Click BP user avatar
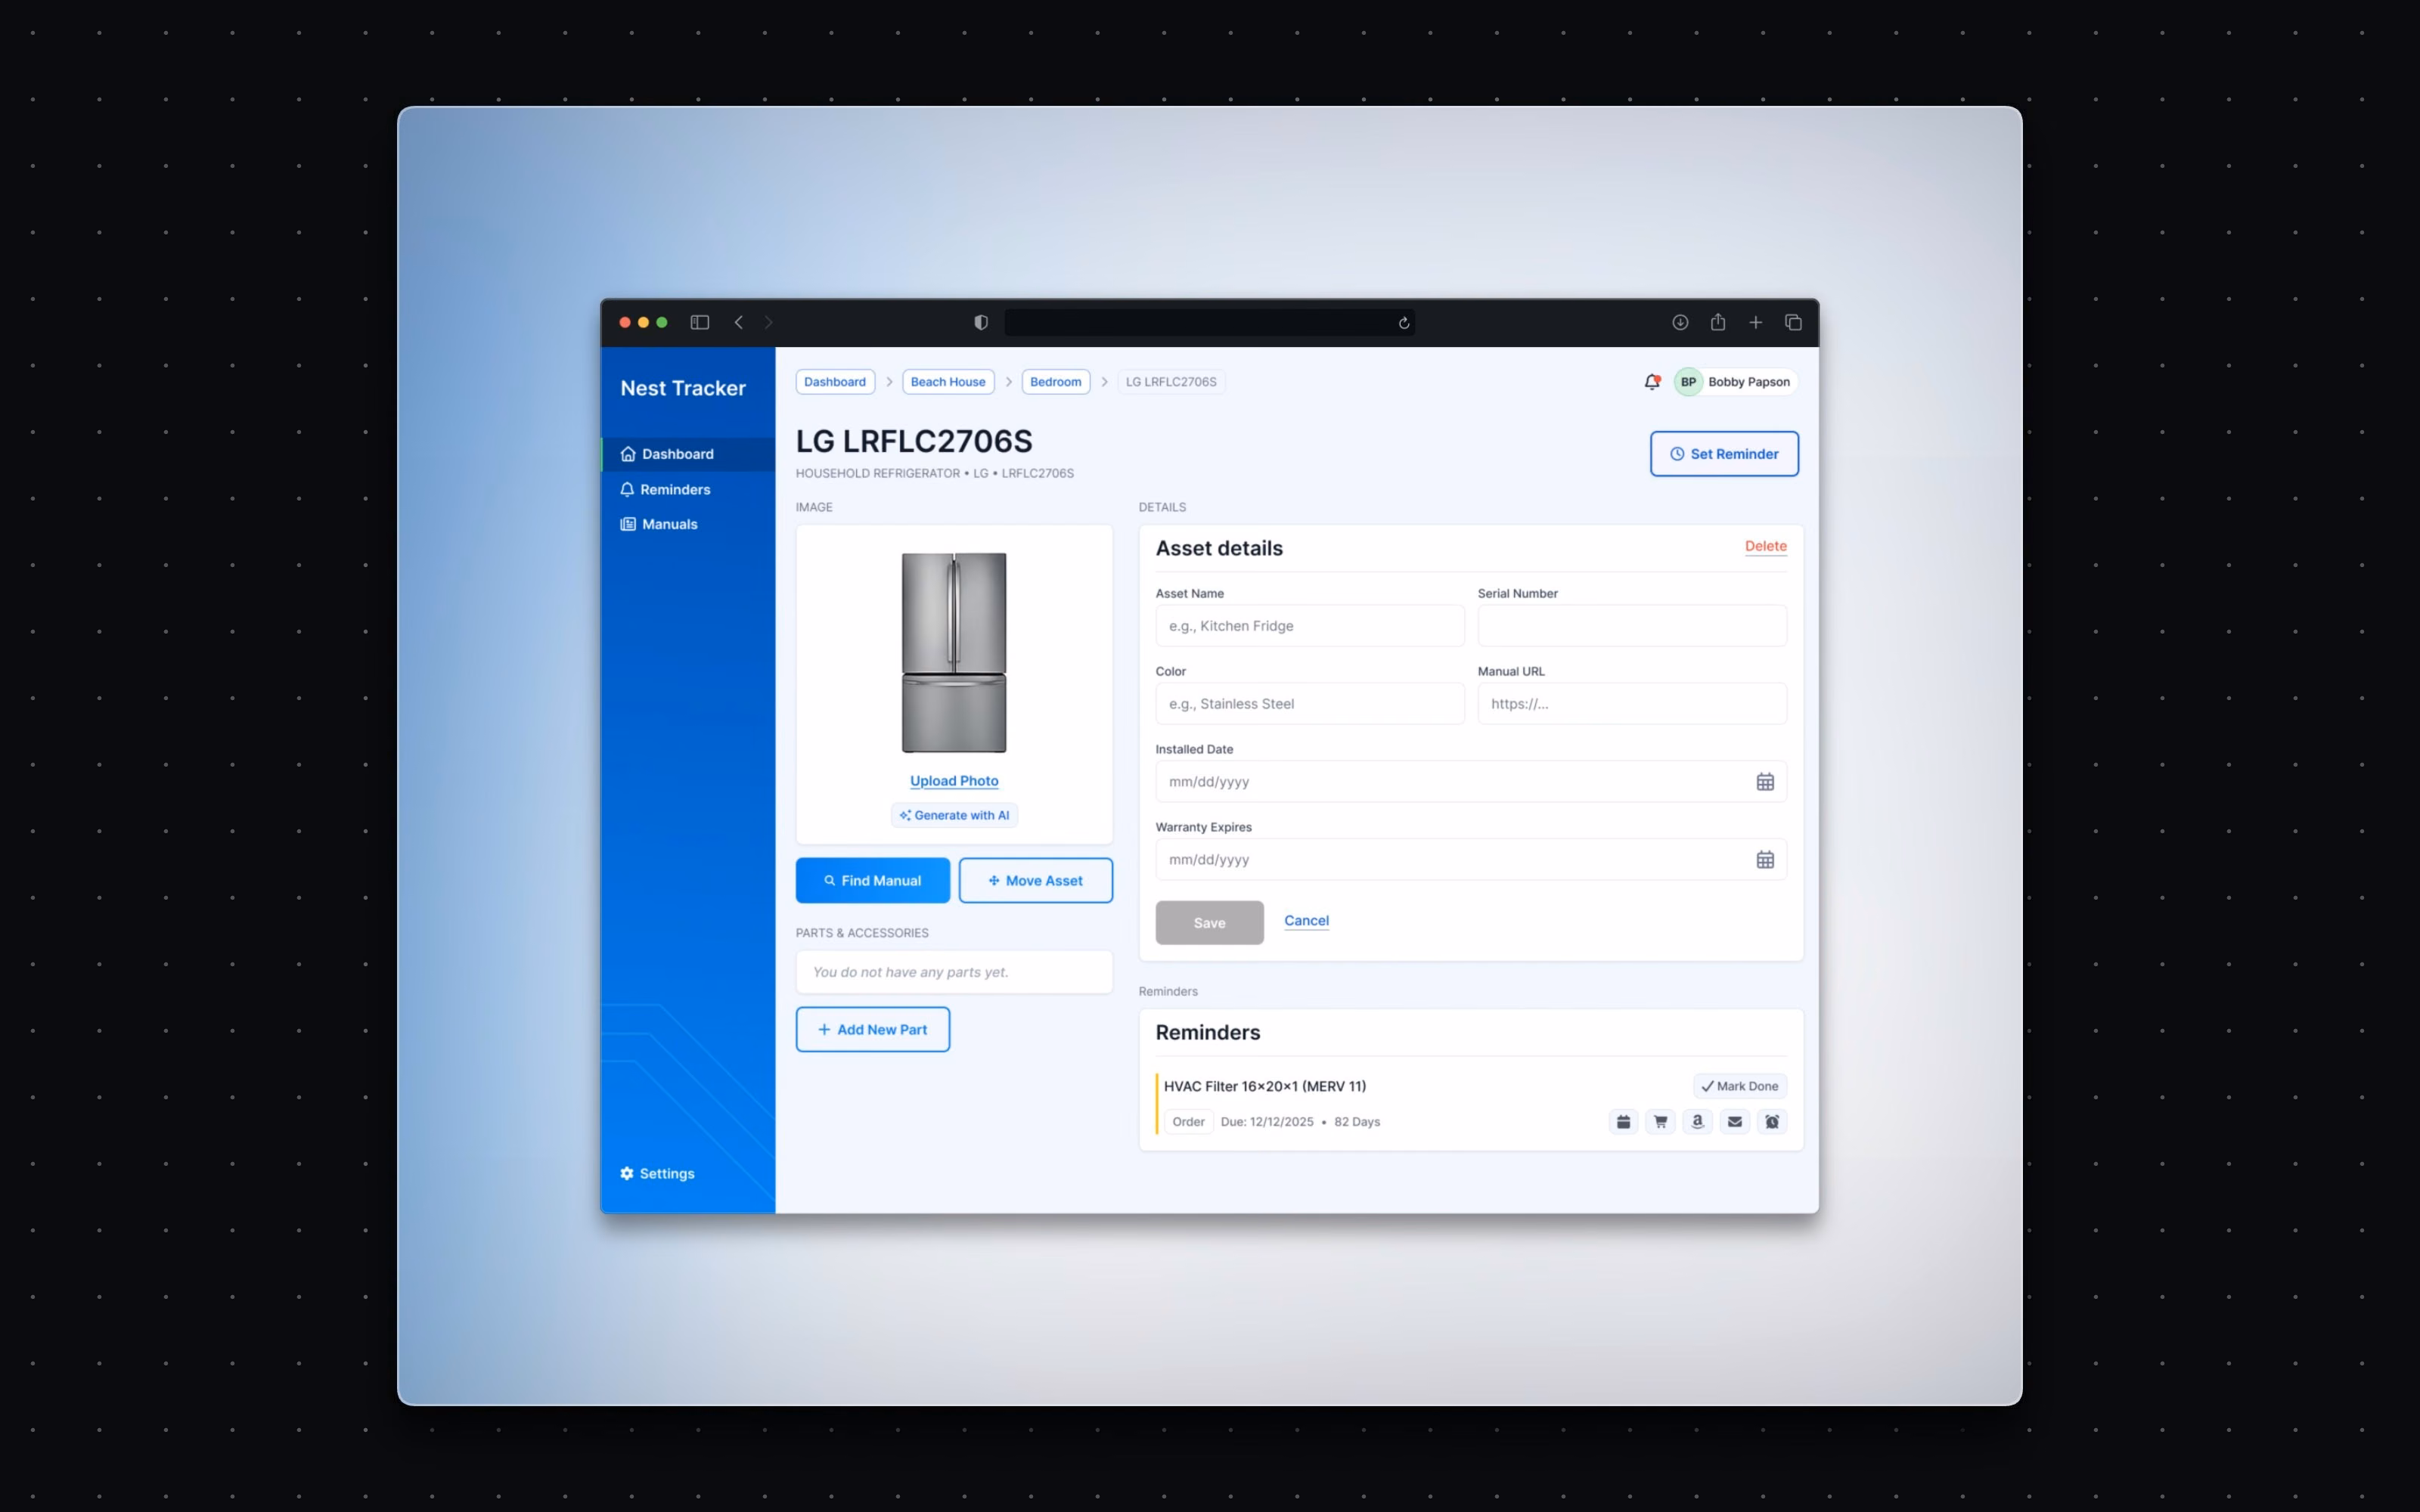2420x1512 pixels. (1688, 382)
